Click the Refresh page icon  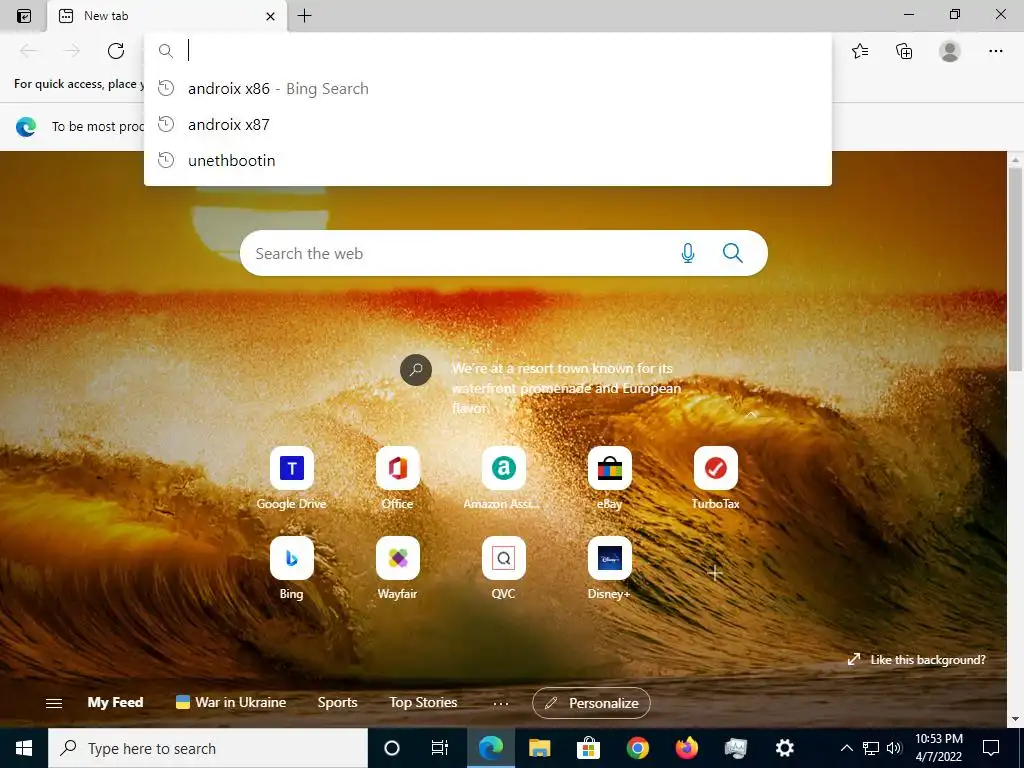tap(116, 51)
